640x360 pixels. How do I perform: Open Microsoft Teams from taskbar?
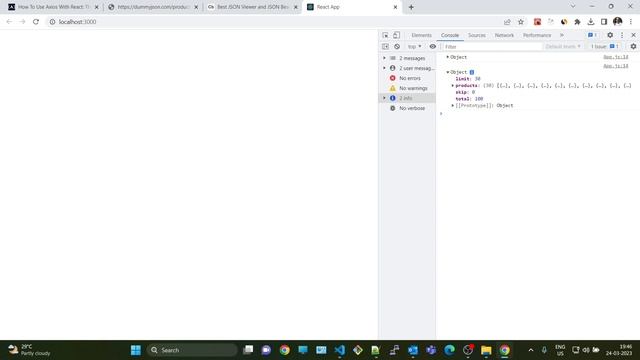431,350
